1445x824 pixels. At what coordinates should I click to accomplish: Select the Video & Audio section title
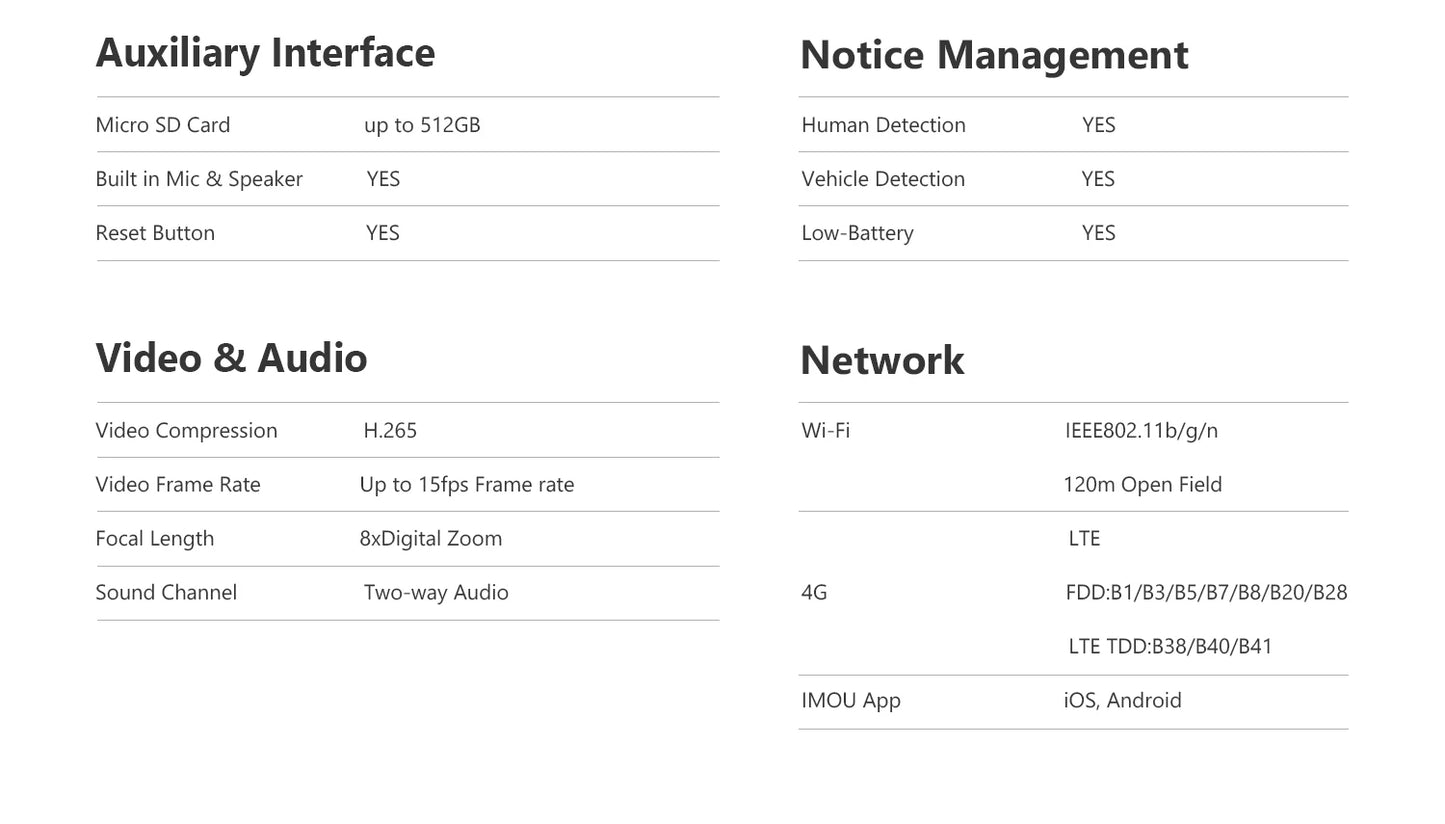[x=231, y=358]
